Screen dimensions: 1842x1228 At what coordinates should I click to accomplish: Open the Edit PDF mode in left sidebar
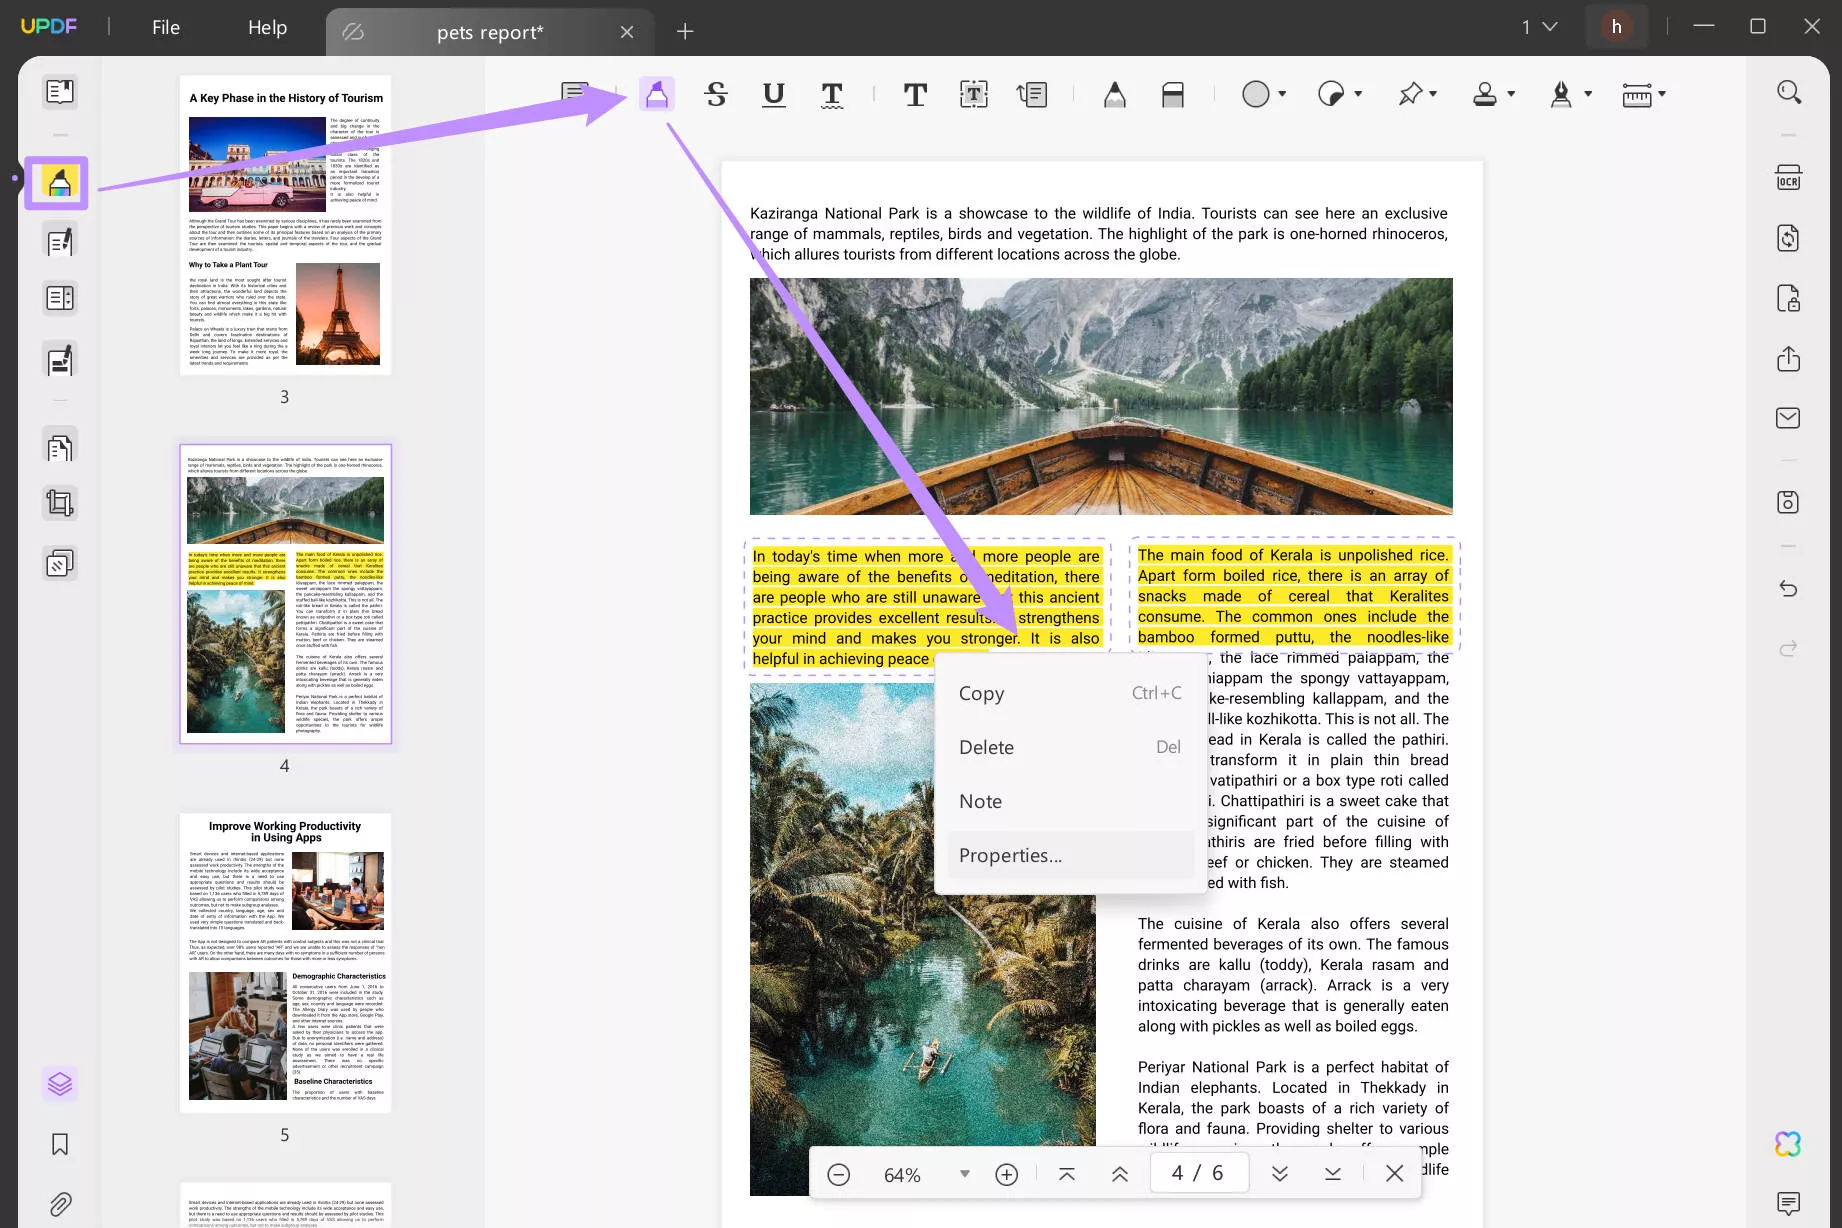[x=60, y=241]
